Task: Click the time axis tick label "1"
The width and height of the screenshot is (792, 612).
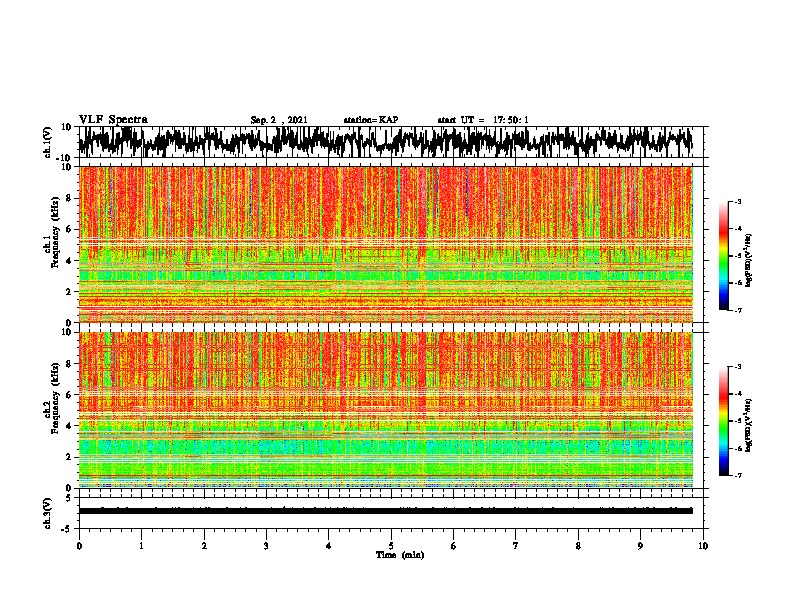Action: point(141,546)
